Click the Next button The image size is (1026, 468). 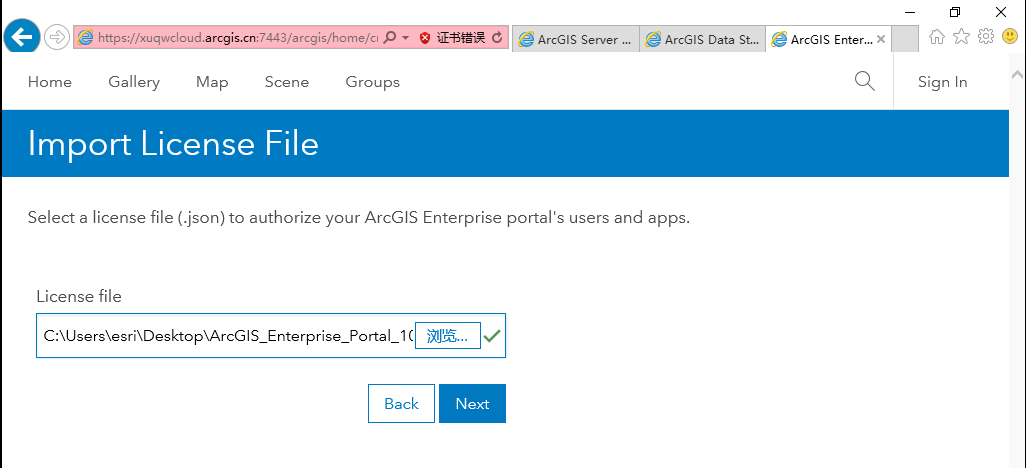[472, 404]
